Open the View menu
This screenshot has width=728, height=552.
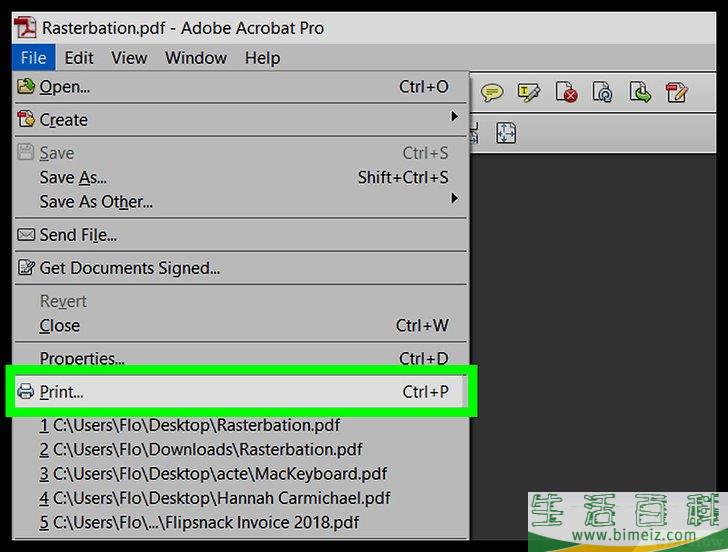click(x=129, y=58)
